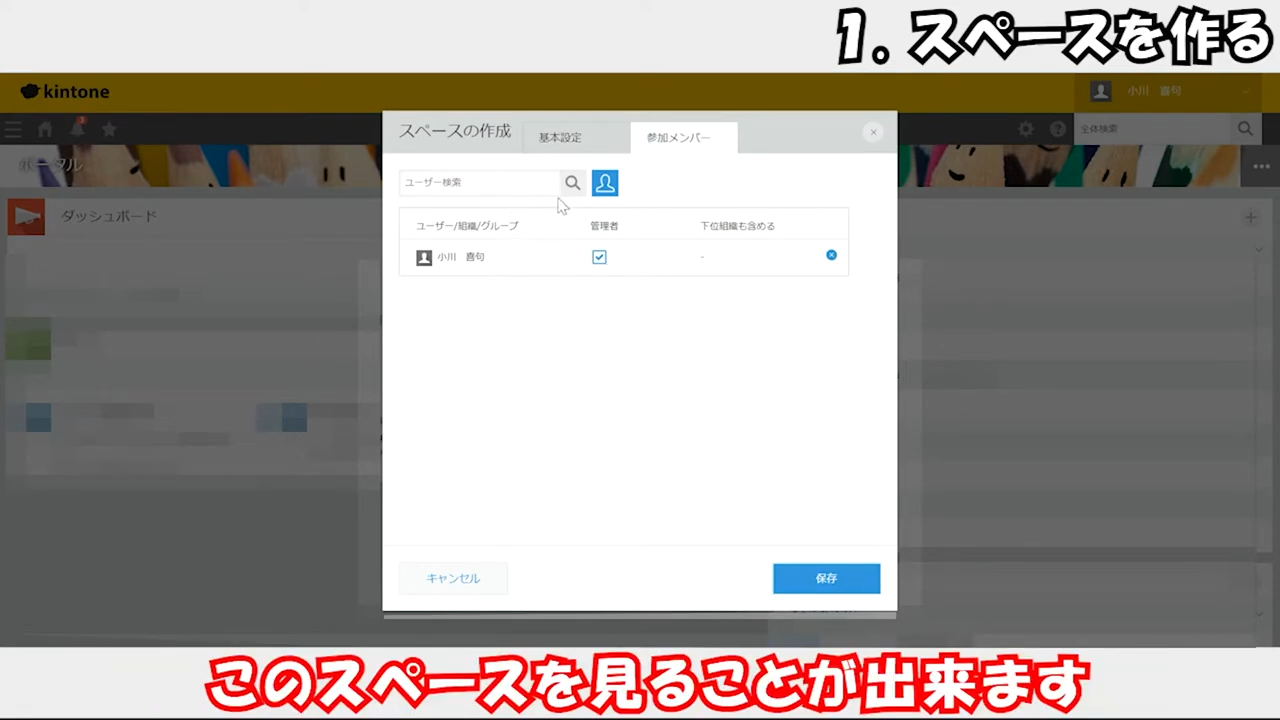Screen dimensions: 1280x720
Task: Click the blue organization/user picker icon
Action: [x=605, y=183]
